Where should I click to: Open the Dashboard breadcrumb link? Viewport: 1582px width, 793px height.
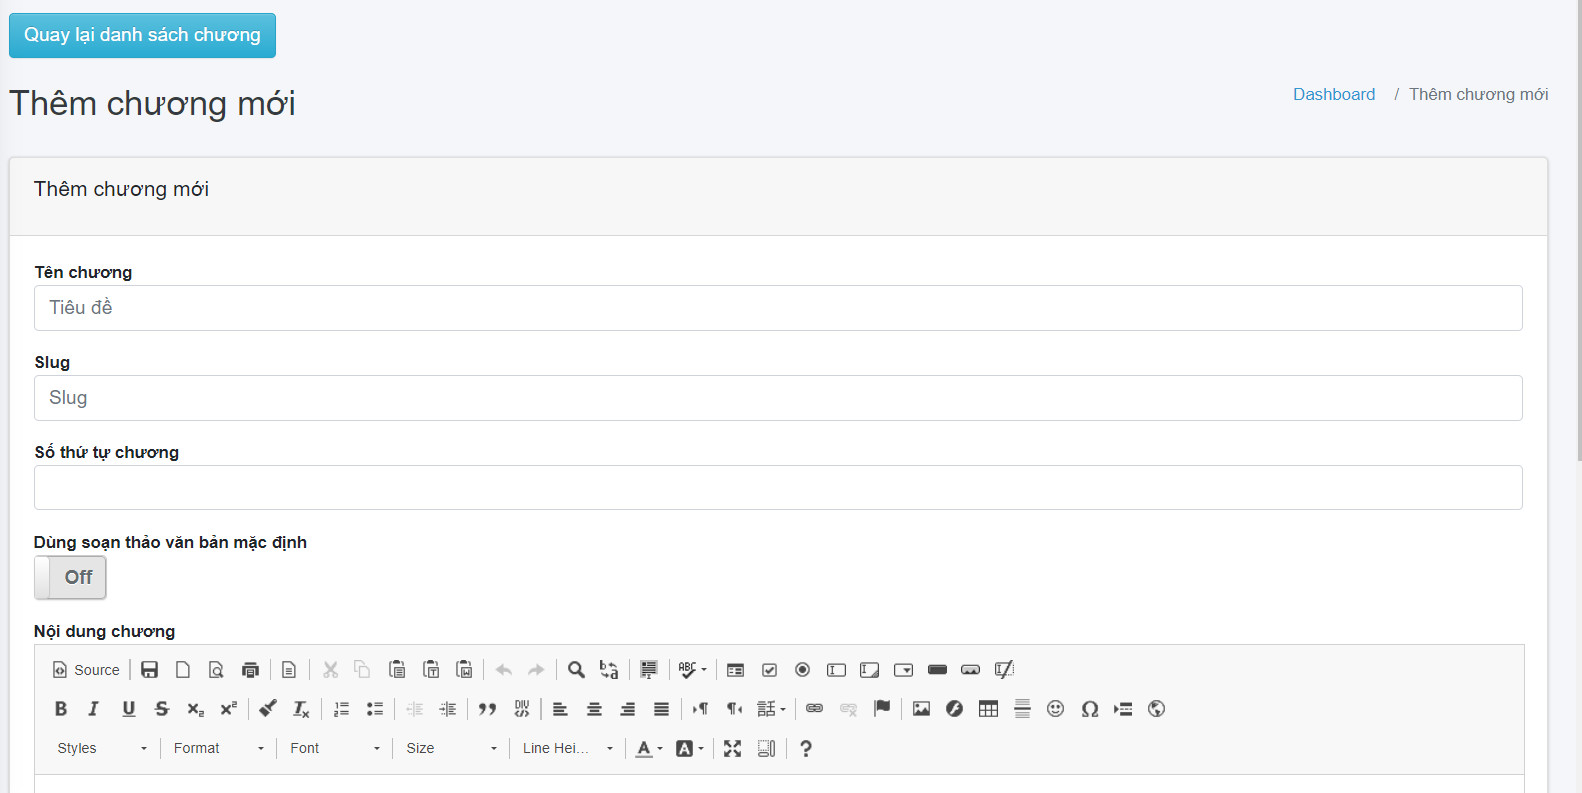(x=1334, y=94)
